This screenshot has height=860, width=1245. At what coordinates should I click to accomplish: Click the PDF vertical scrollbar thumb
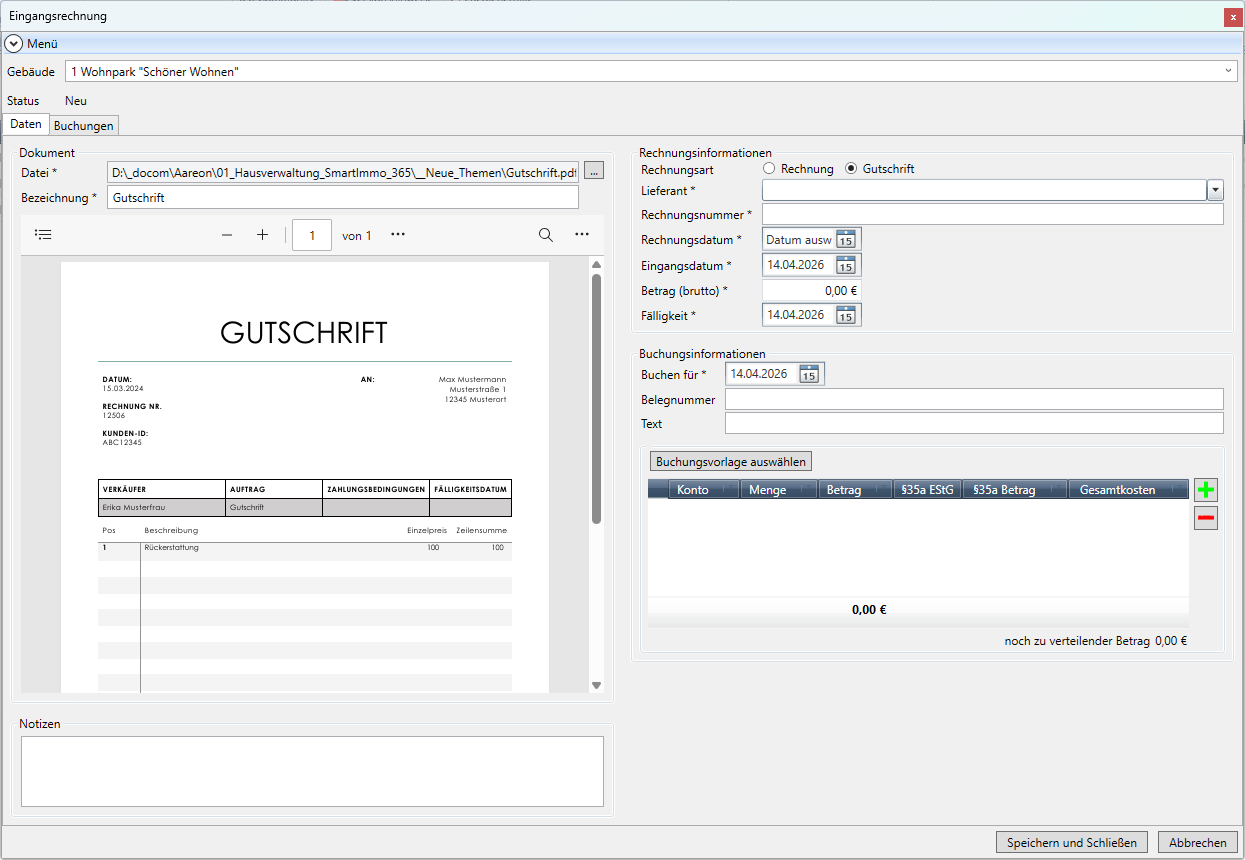[x=597, y=398]
